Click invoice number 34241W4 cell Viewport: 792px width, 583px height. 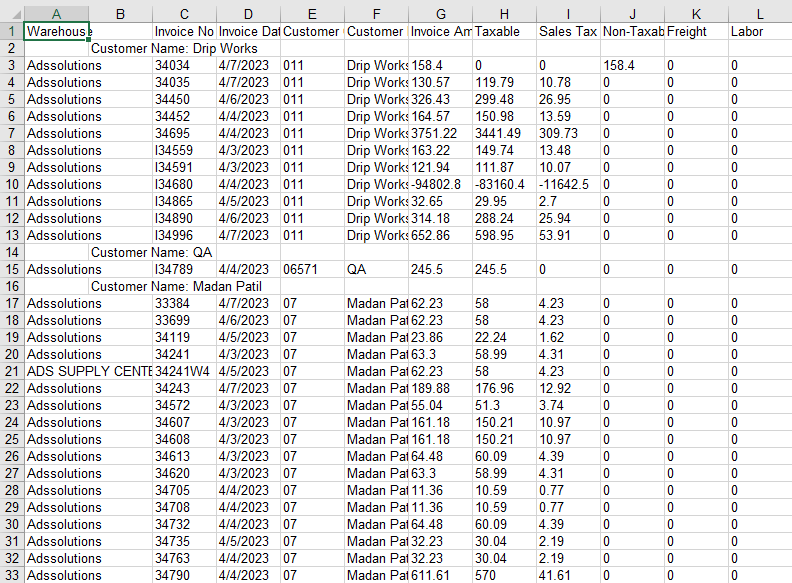click(x=184, y=371)
